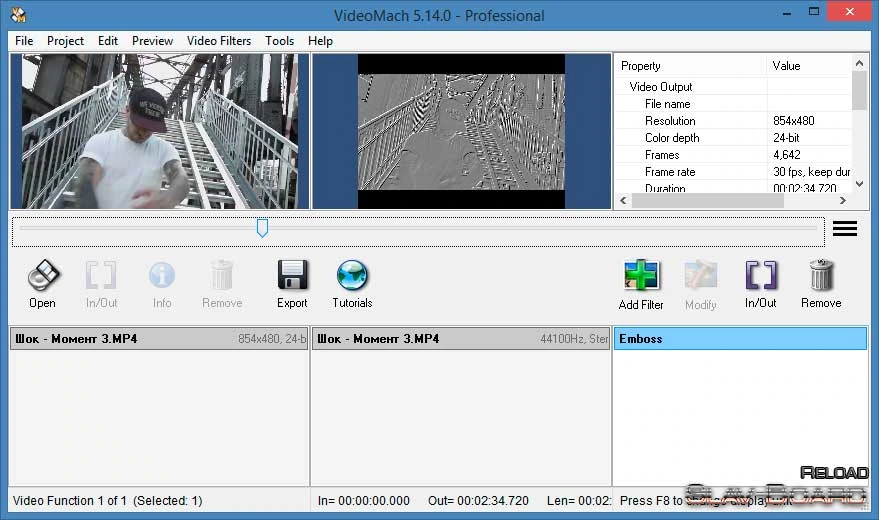Click property panel scroll up arrow
The width and height of the screenshot is (879, 520).
(x=859, y=64)
